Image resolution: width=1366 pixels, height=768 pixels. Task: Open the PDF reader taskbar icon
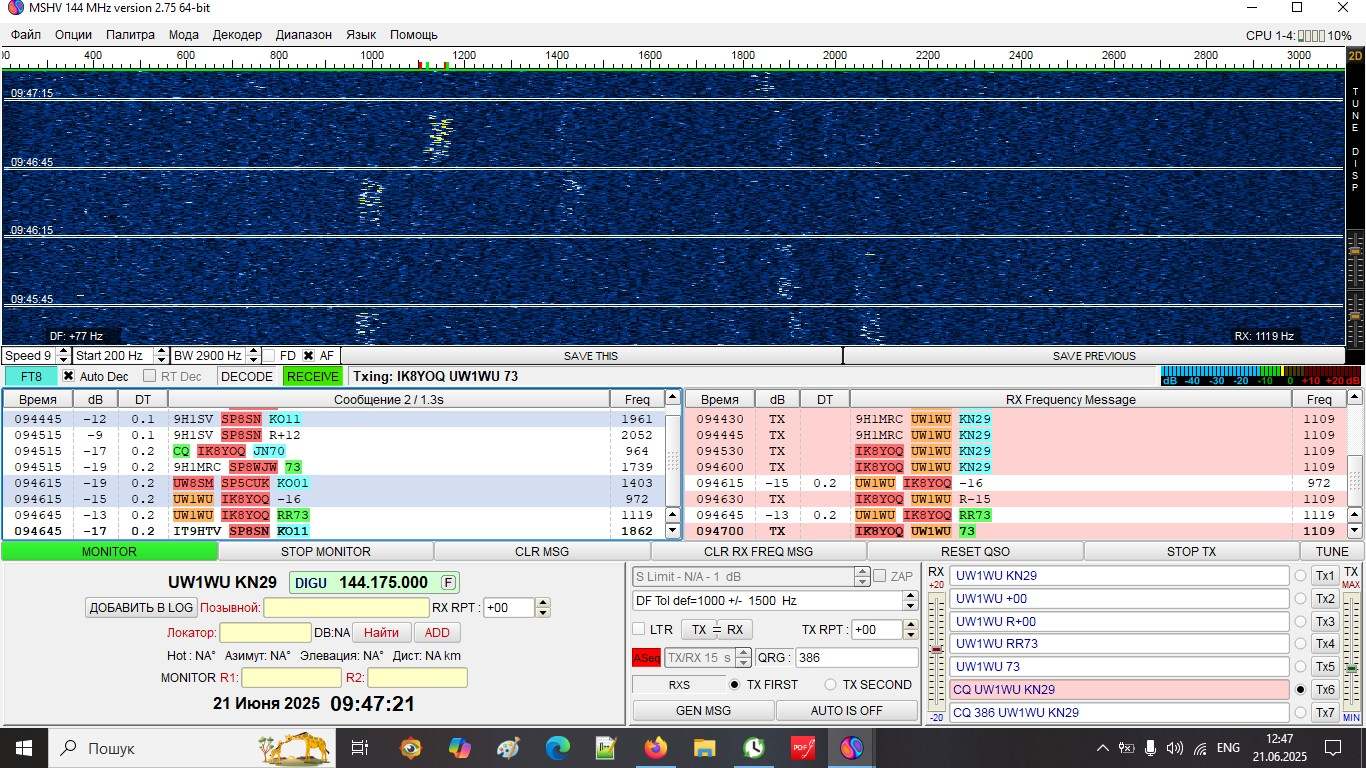[x=803, y=748]
